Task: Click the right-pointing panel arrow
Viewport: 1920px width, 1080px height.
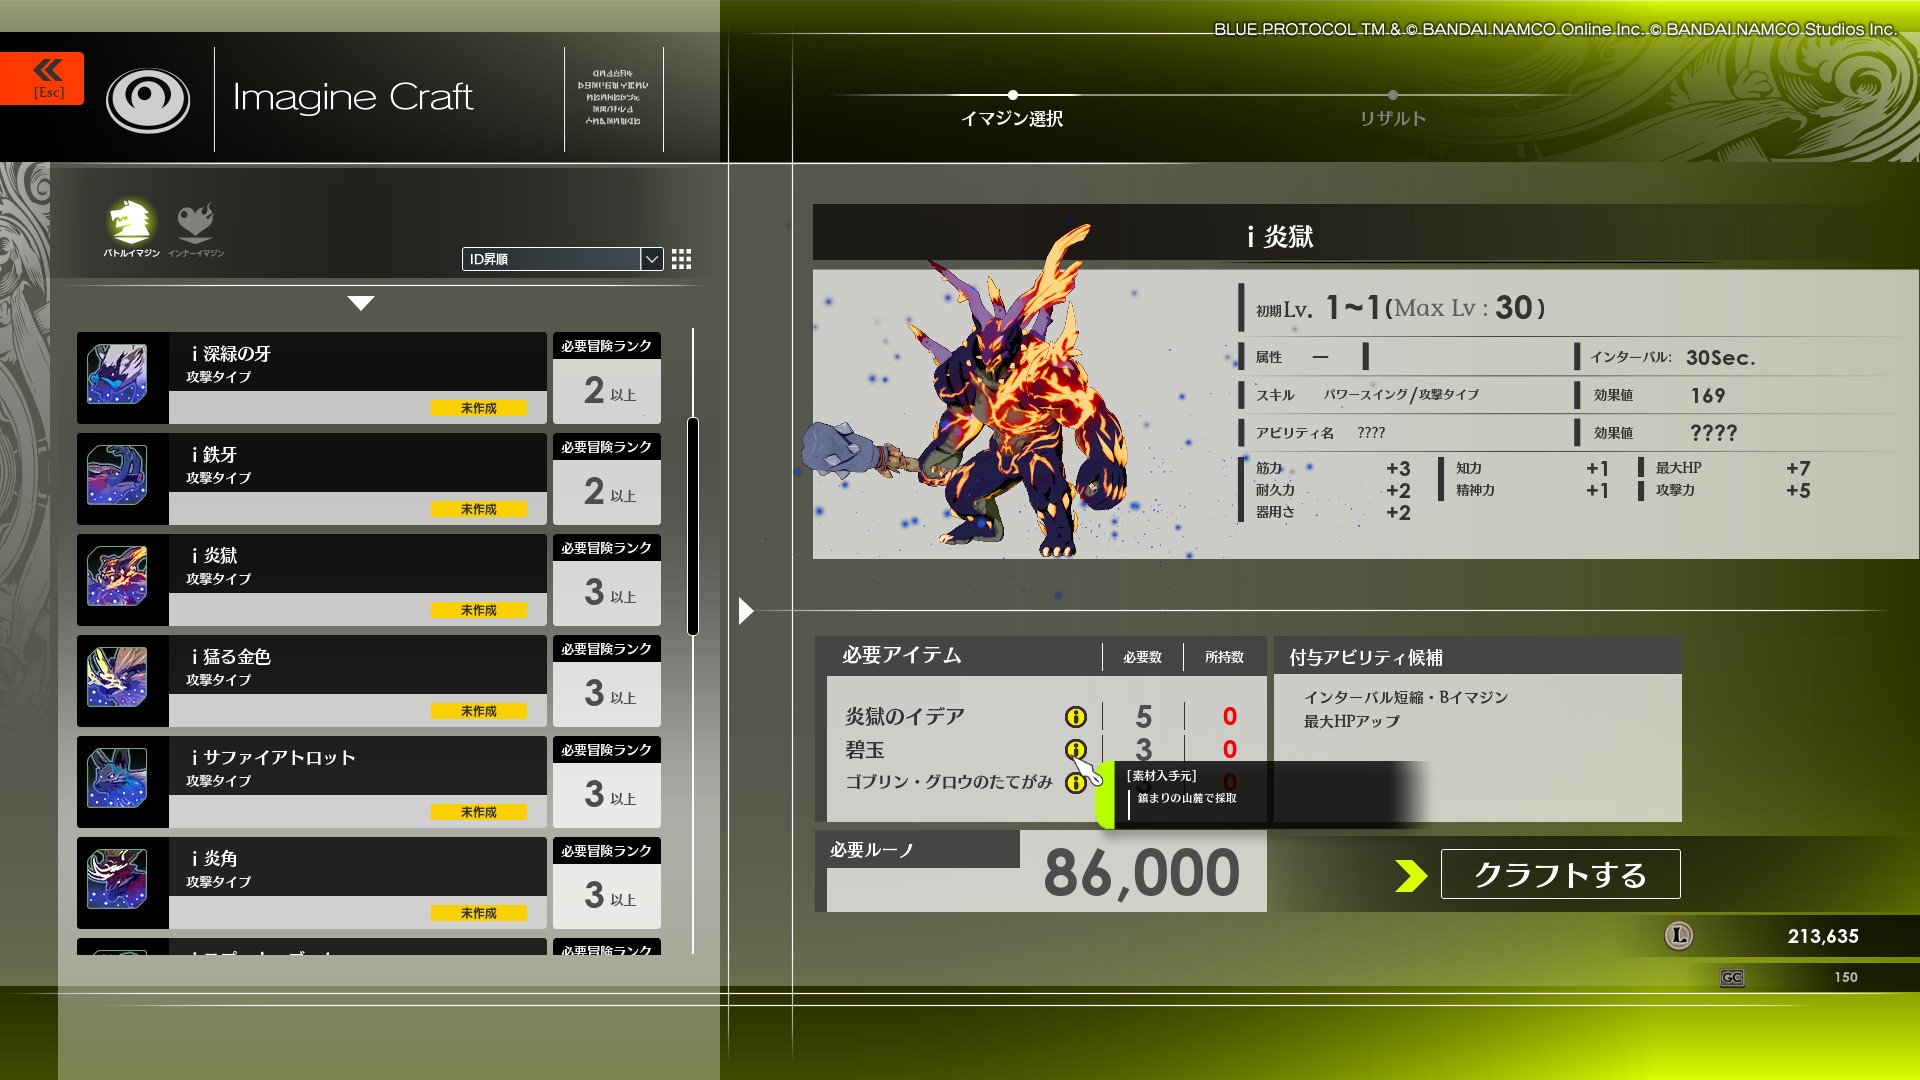Action: [x=745, y=611]
